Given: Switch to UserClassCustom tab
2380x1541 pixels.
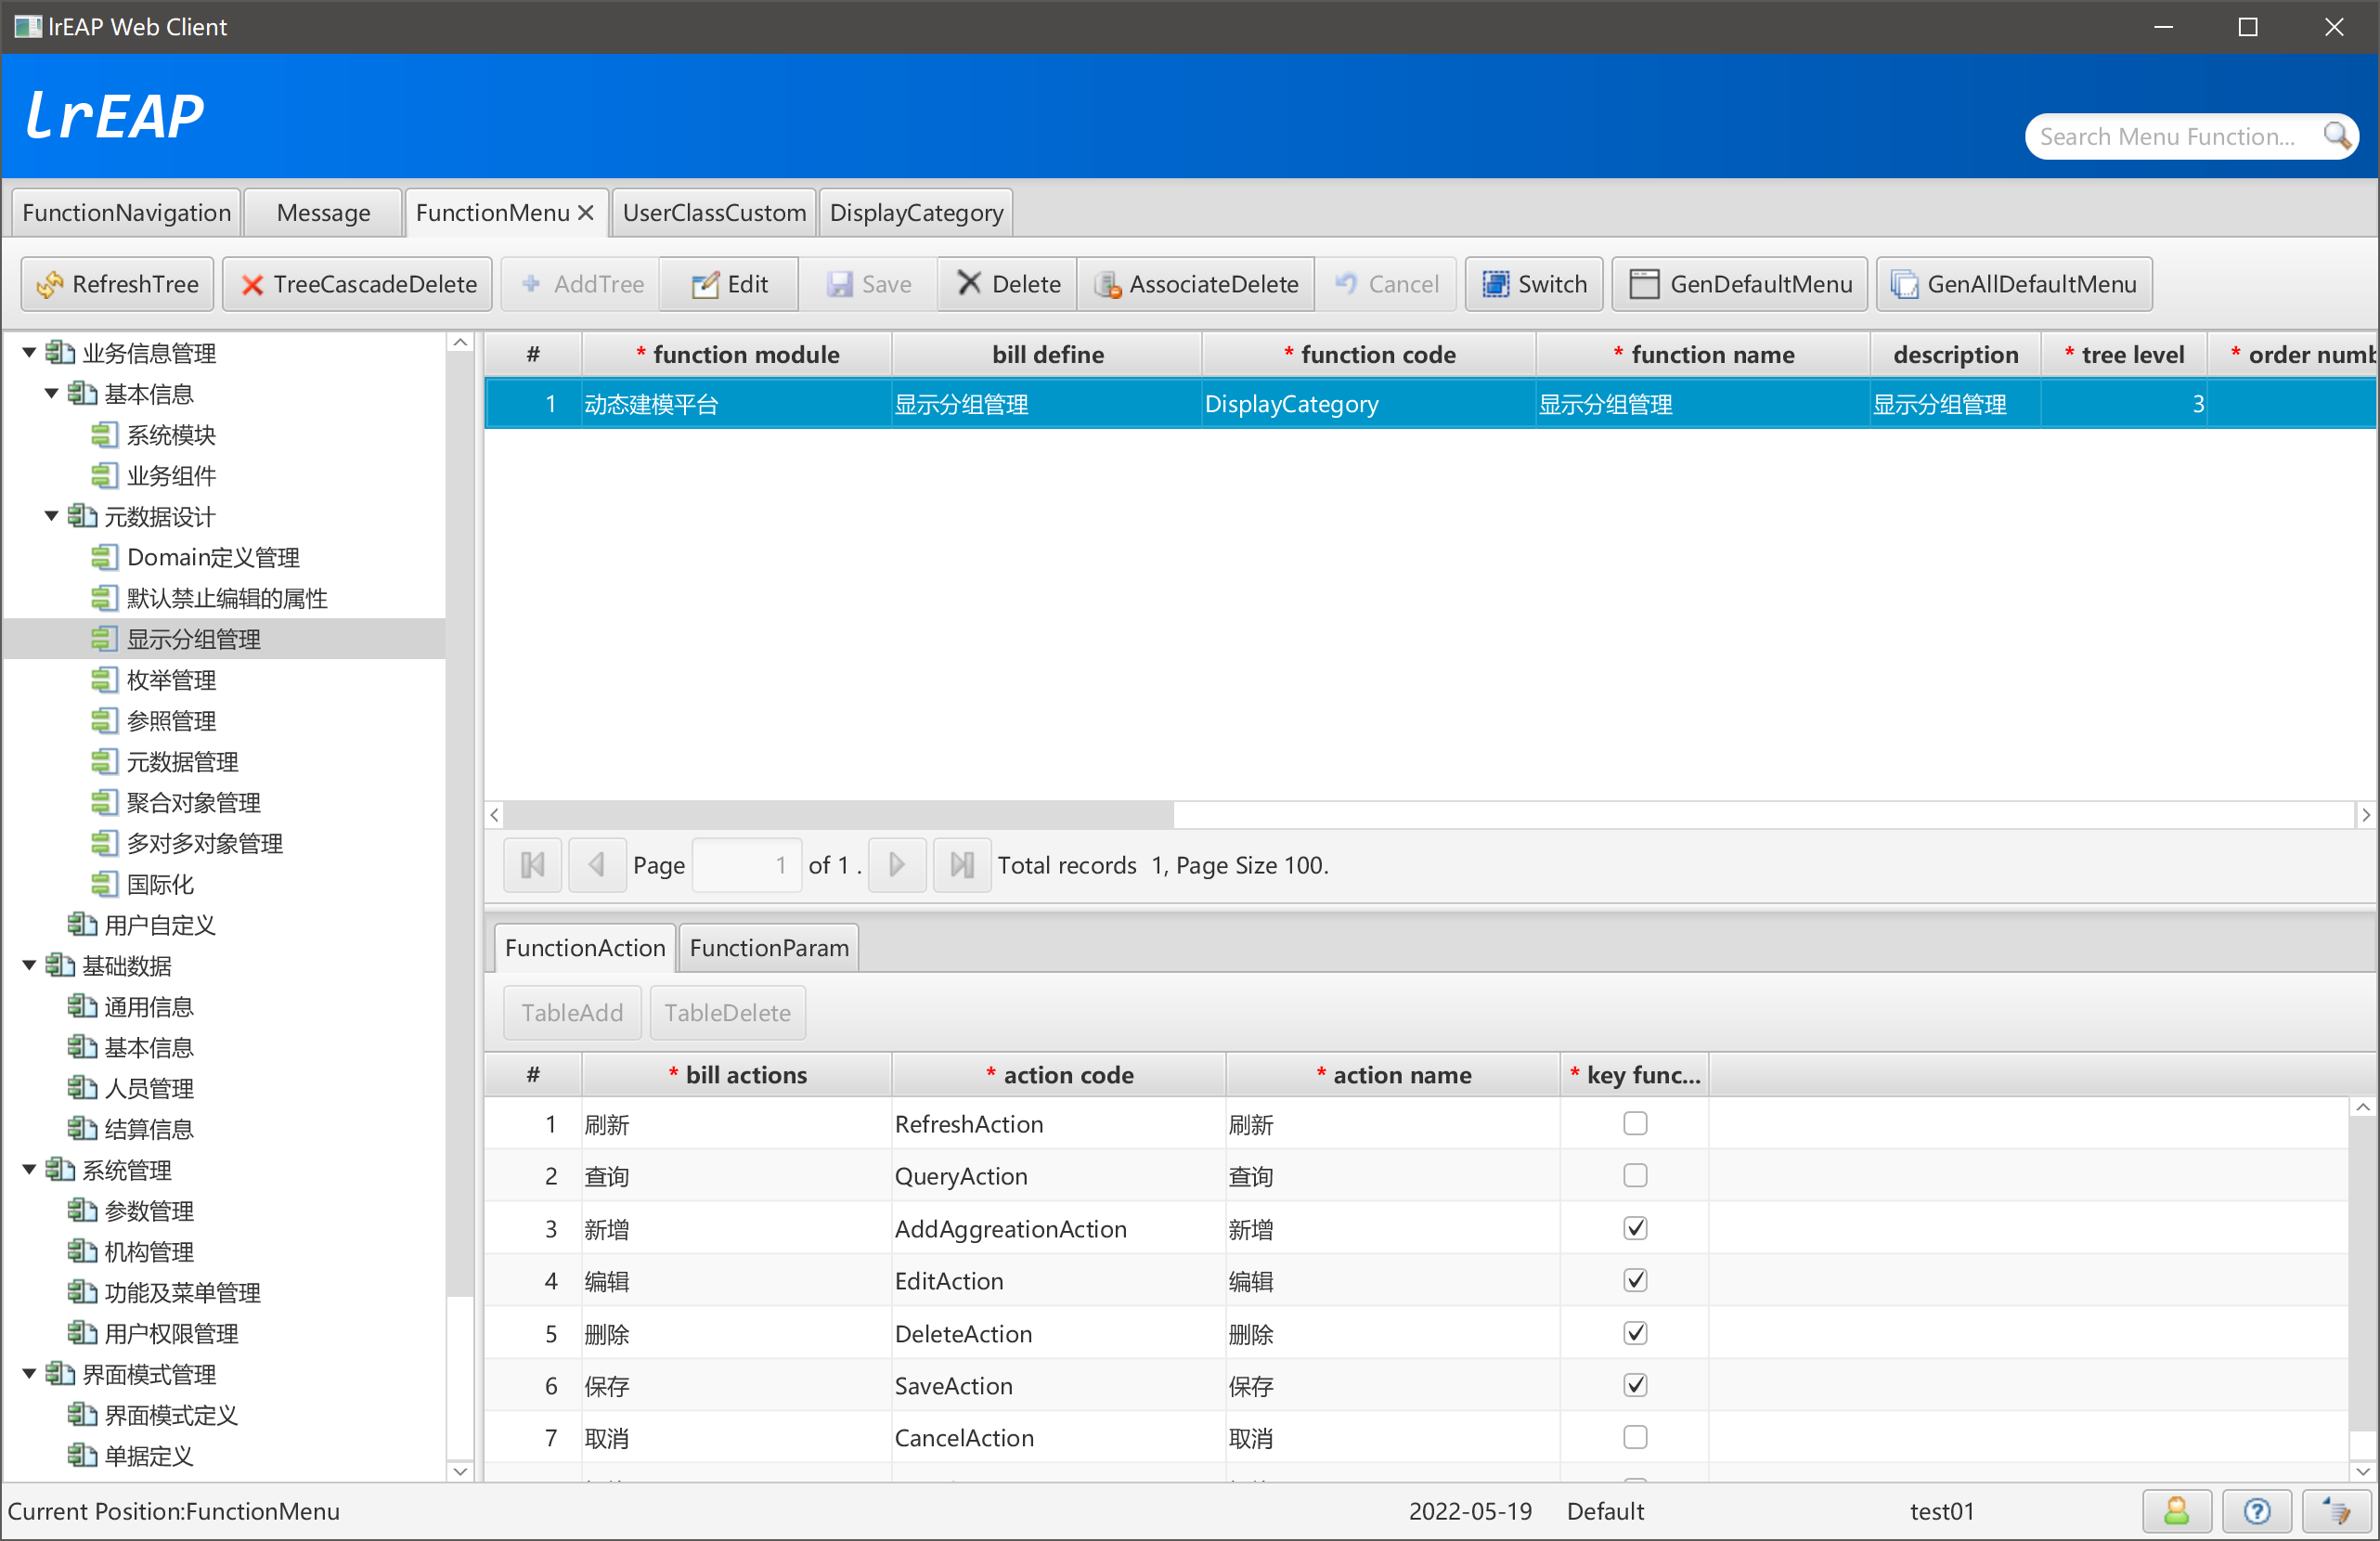Looking at the screenshot, I should [x=714, y=212].
